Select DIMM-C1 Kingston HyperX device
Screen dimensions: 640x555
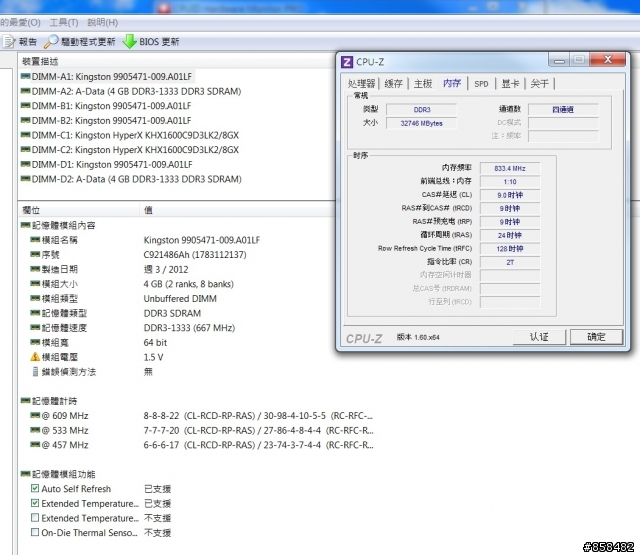(x=130, y=135)
